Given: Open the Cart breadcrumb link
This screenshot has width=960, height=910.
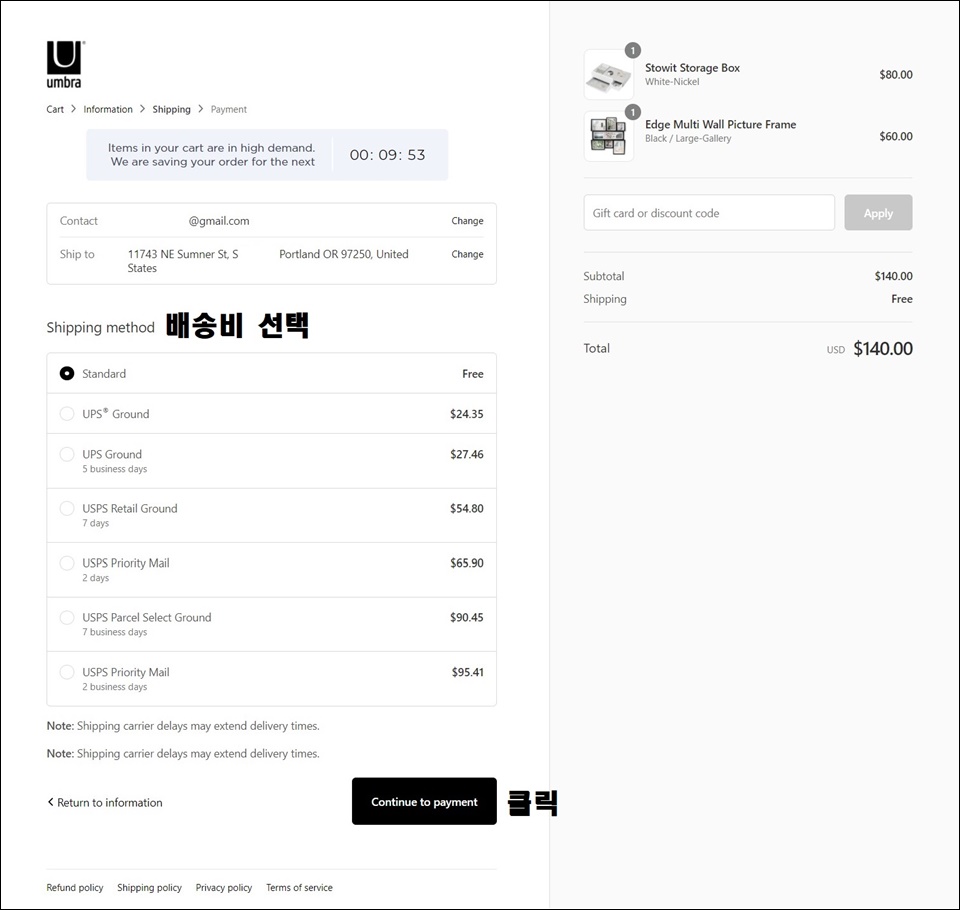Looking at the screenshot, I should [x=55, y=109].
